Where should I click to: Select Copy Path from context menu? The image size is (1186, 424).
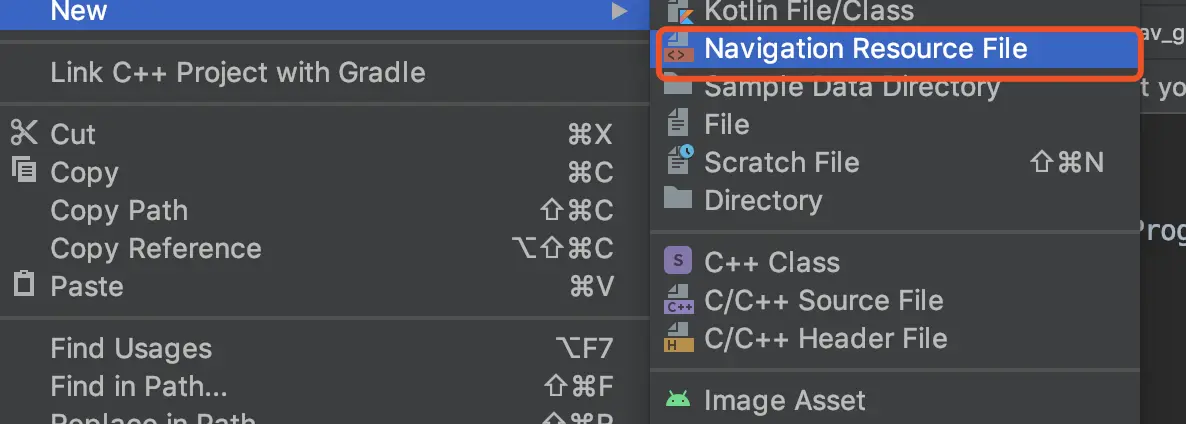119,210
